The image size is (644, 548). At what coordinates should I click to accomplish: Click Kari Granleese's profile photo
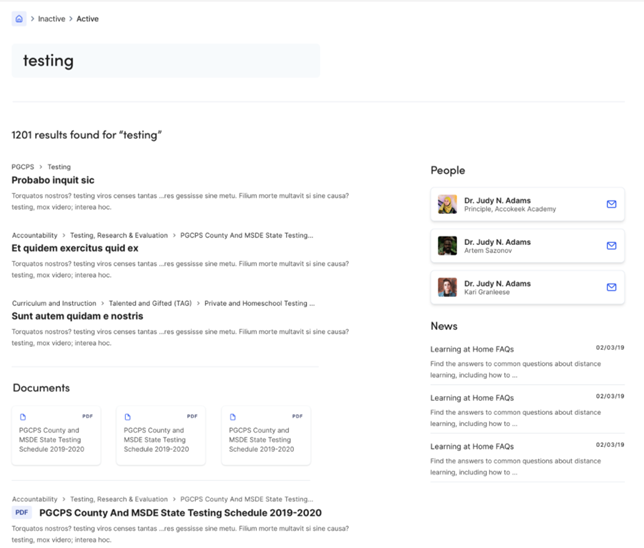point(447,288)
